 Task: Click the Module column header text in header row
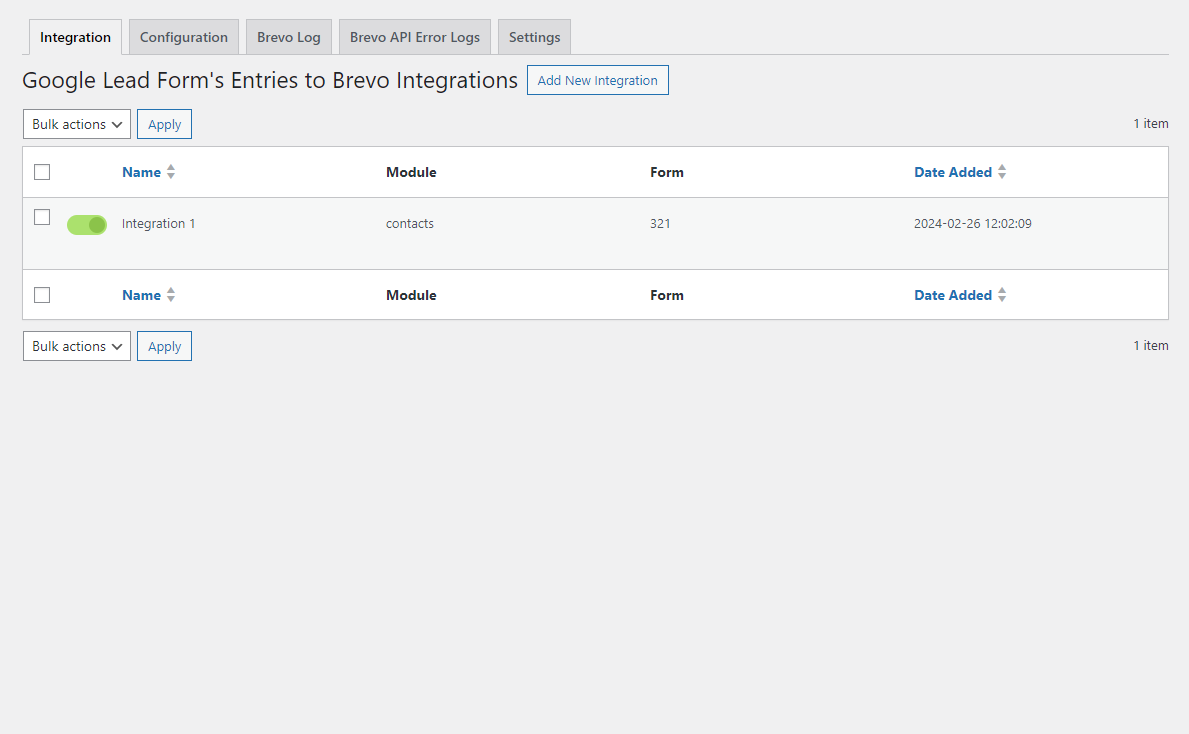(x=411, y=172)
